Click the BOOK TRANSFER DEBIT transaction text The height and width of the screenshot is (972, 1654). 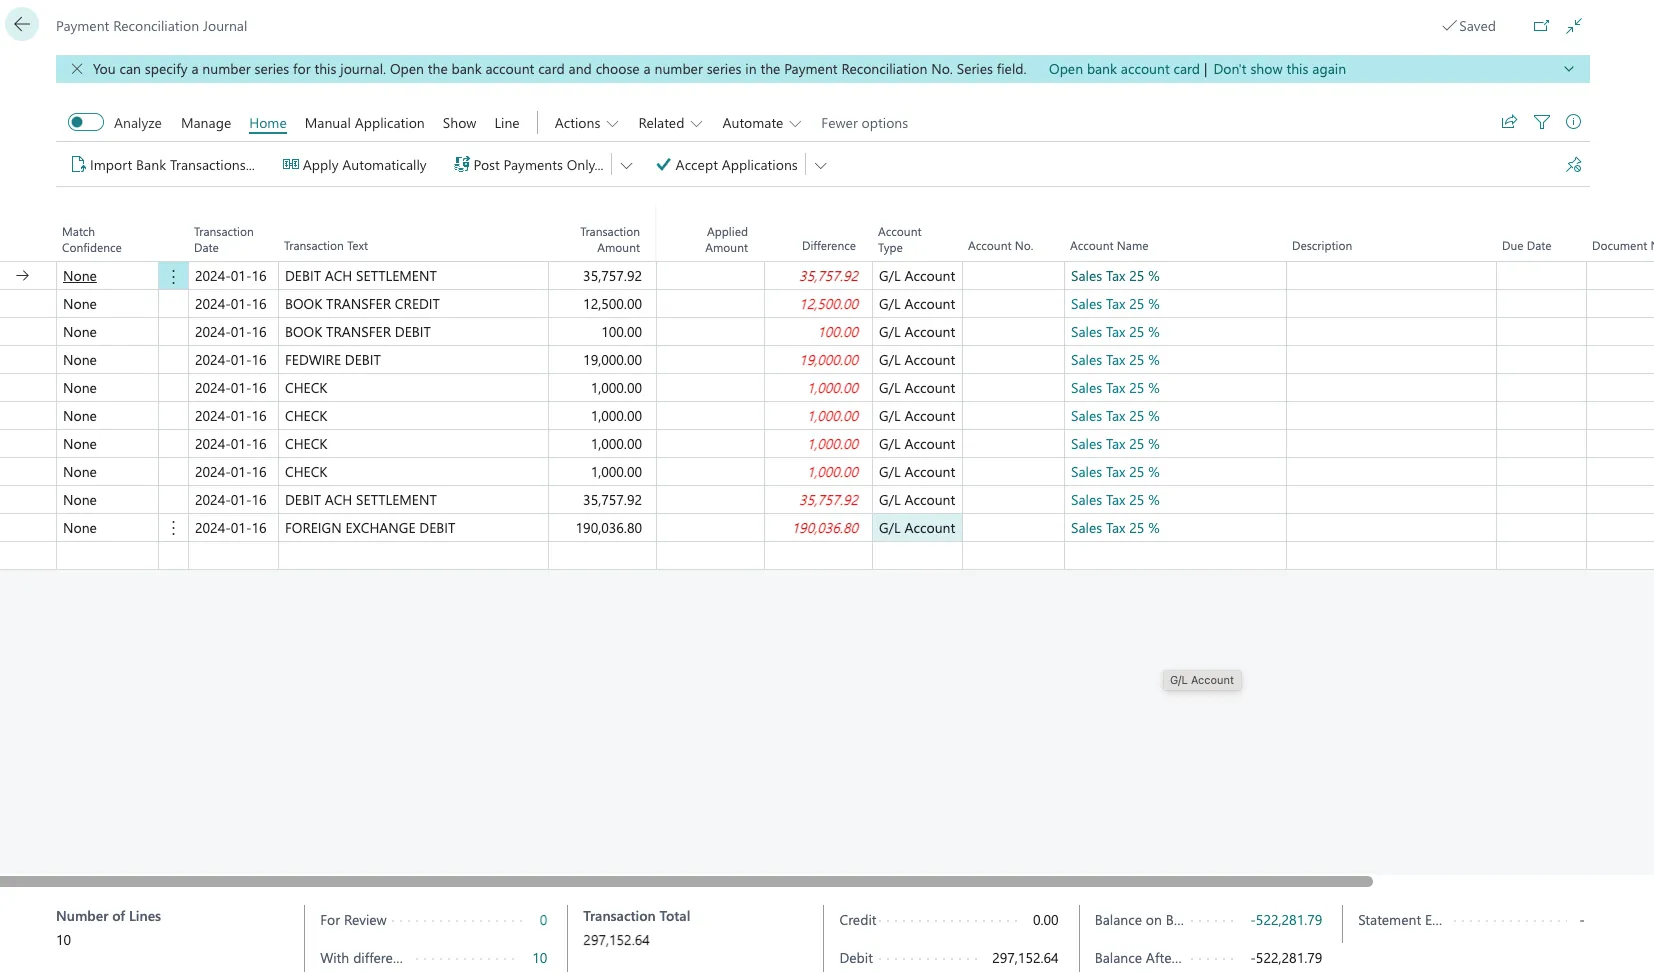click(x=358, y=332)
